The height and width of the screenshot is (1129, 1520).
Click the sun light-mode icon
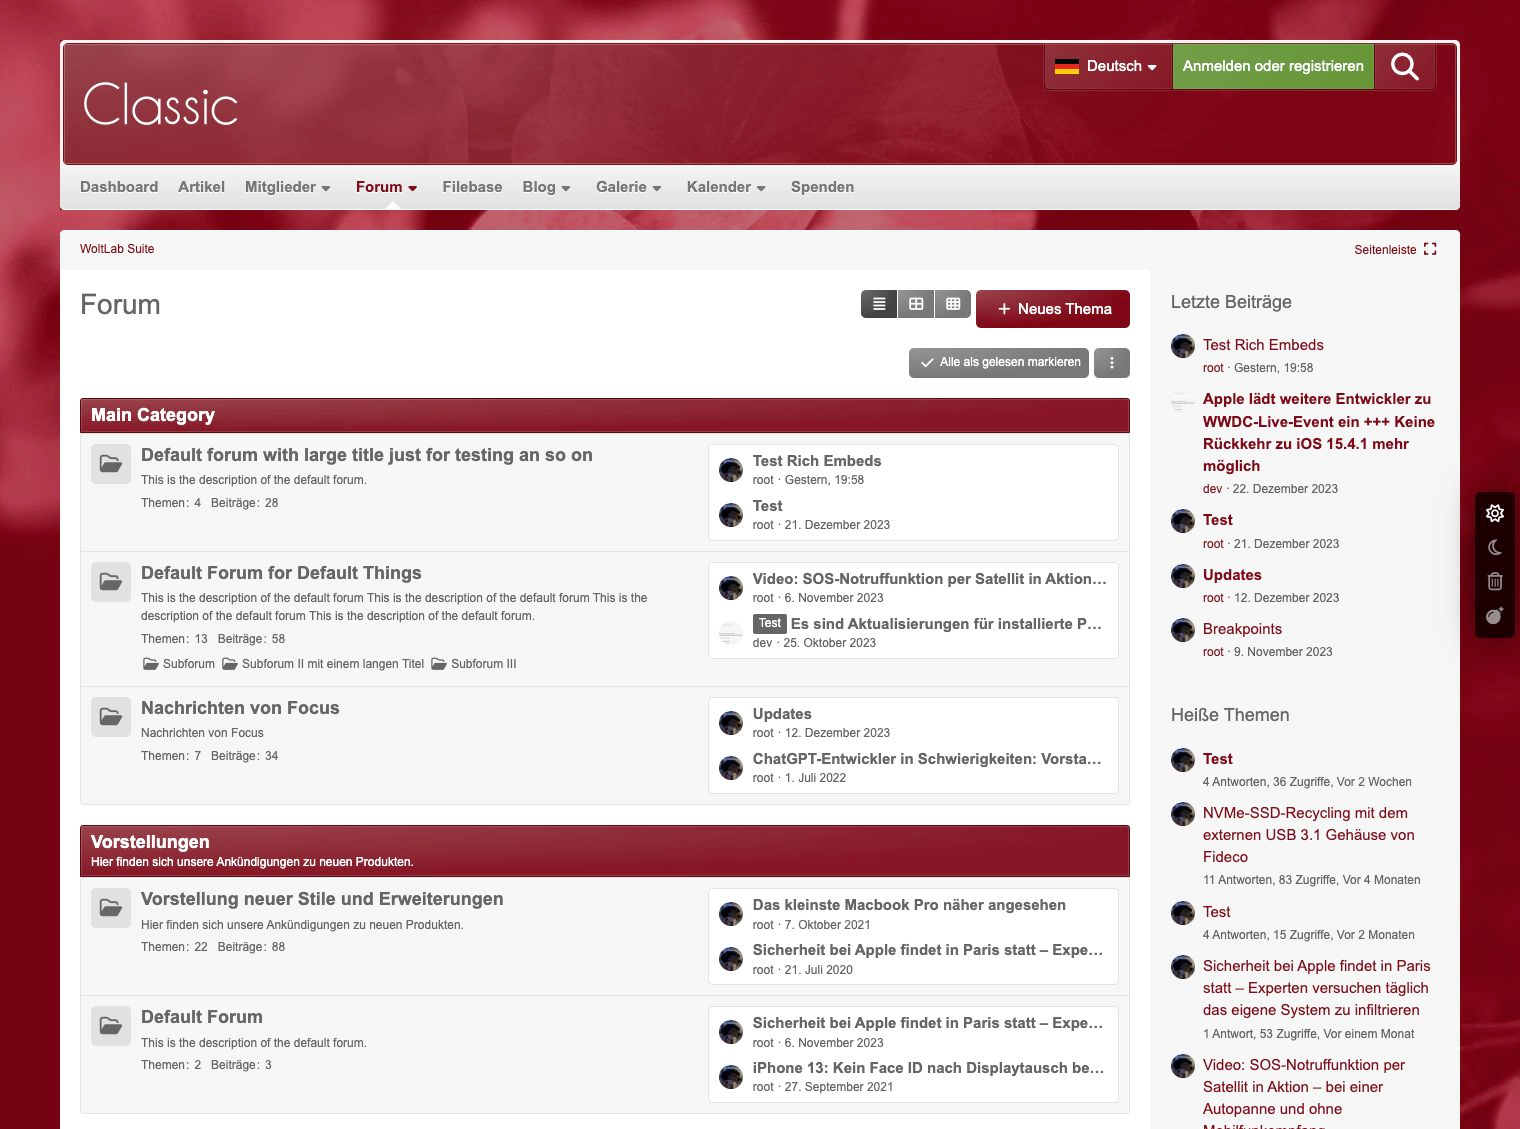[x=1495, y=513]
